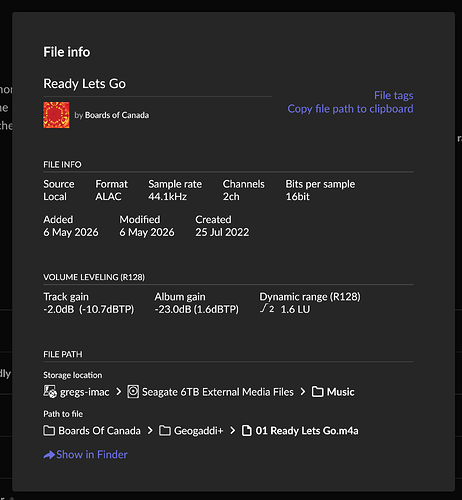
Task: Open artist Boards of Canada
Action: (x=117, y=115)
